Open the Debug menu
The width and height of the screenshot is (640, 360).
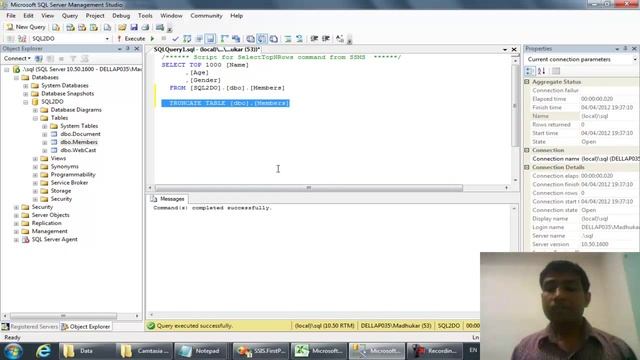point(121,16)
